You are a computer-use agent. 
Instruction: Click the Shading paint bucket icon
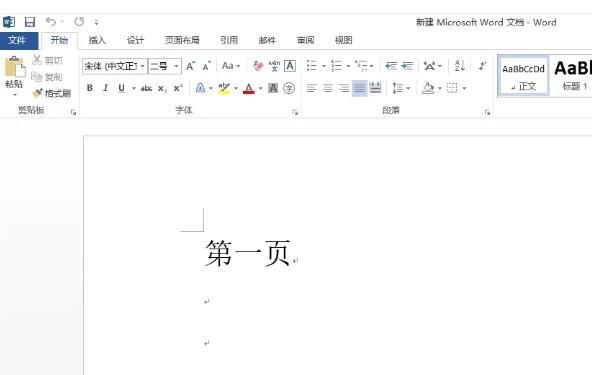pos(428,88)
